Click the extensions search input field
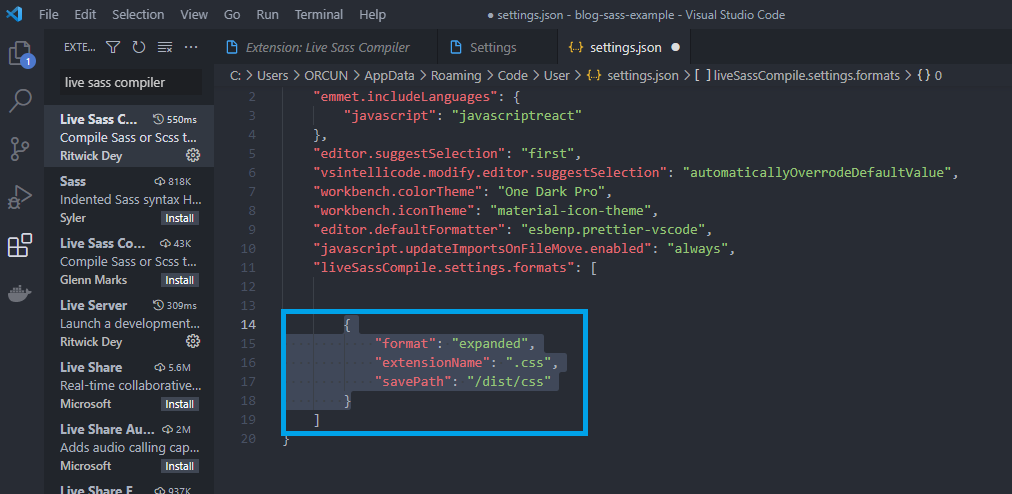 pos(131,83)
